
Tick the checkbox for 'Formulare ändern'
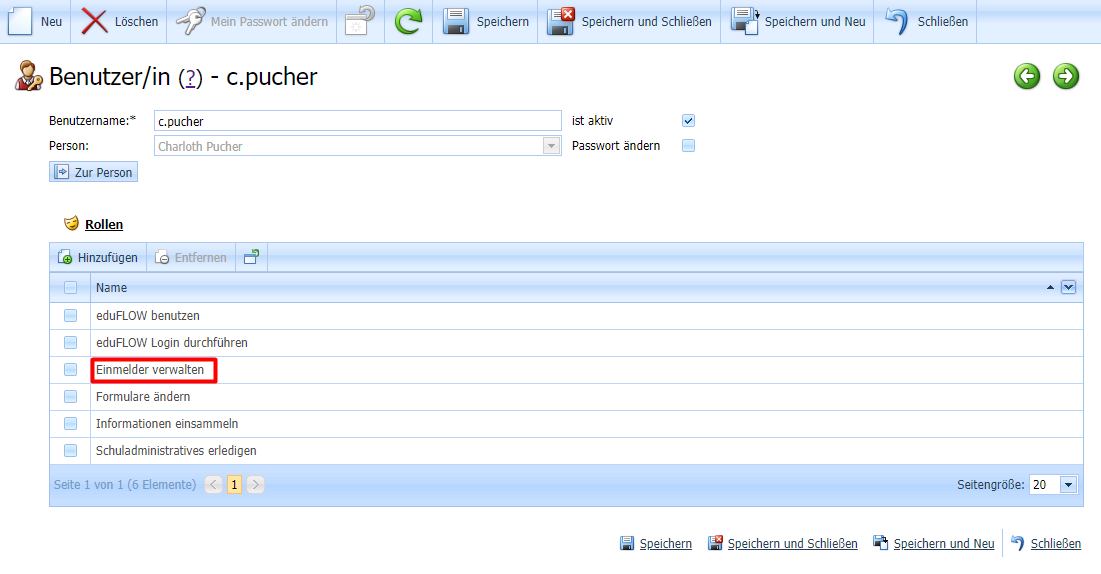click(70, 397)
